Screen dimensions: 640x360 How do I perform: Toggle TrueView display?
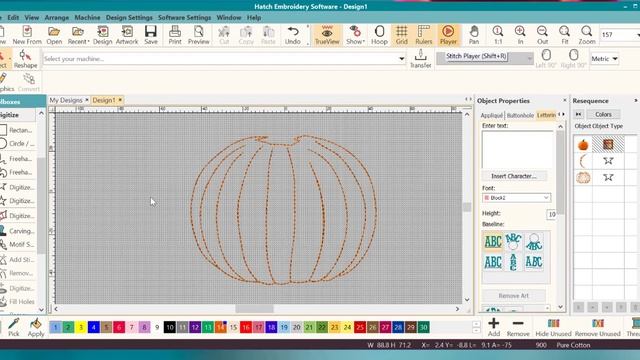(327, 35)
